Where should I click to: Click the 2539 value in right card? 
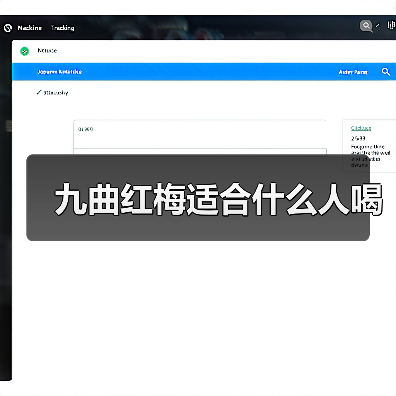coord(358,138)
